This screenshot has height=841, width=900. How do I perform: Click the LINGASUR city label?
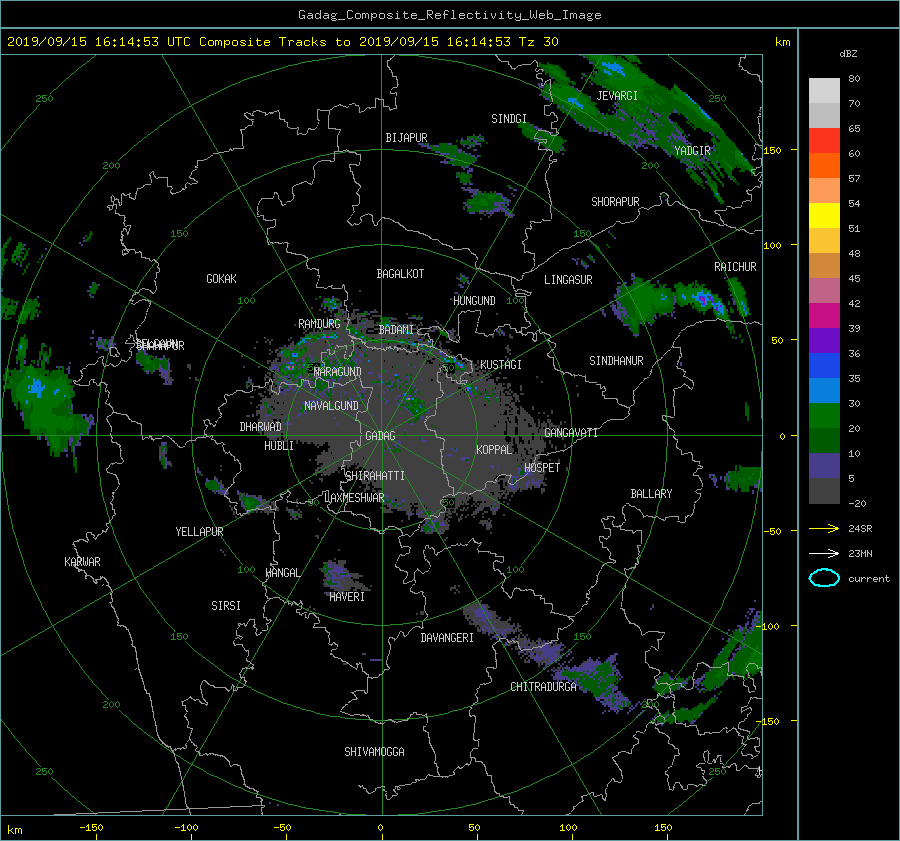click(x=568, y=280)
